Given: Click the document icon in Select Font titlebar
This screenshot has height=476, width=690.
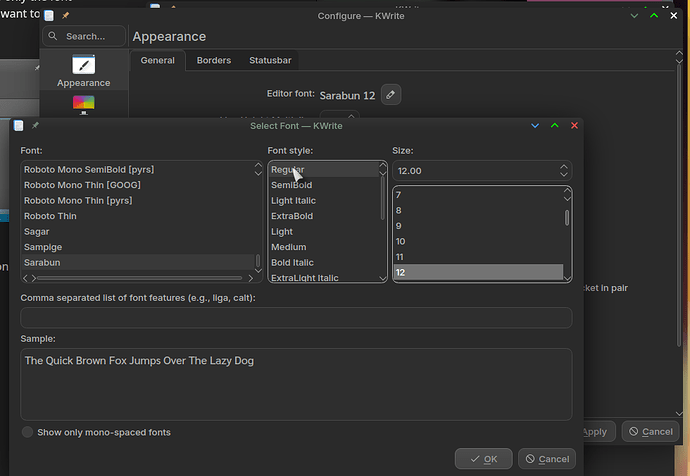Looking at the screenshot, I should point(18,125).
